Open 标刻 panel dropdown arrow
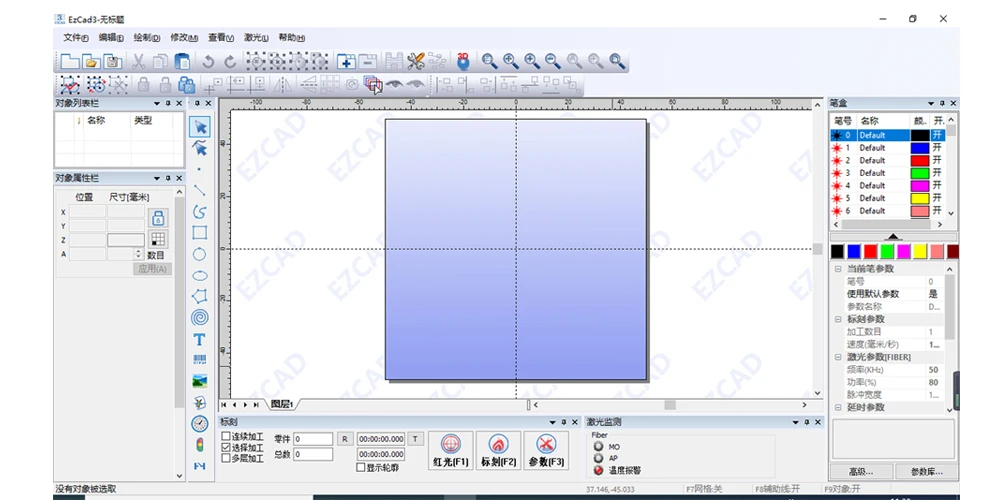This screenshot has height=500, width=1000. coord(552,422)
